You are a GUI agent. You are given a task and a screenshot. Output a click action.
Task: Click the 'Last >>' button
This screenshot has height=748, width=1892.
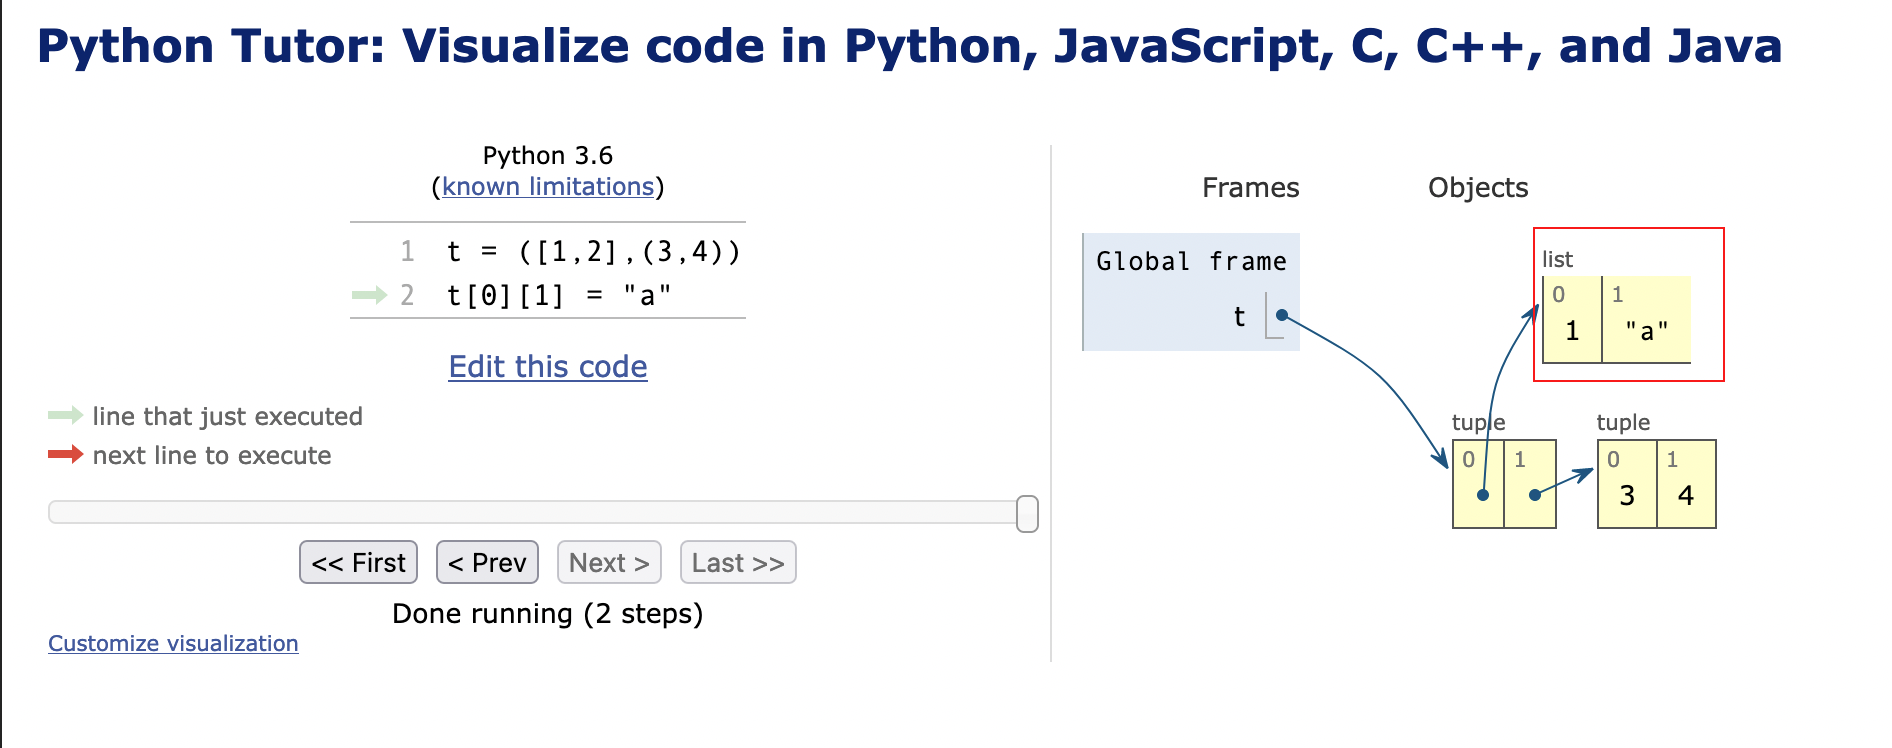738,562
